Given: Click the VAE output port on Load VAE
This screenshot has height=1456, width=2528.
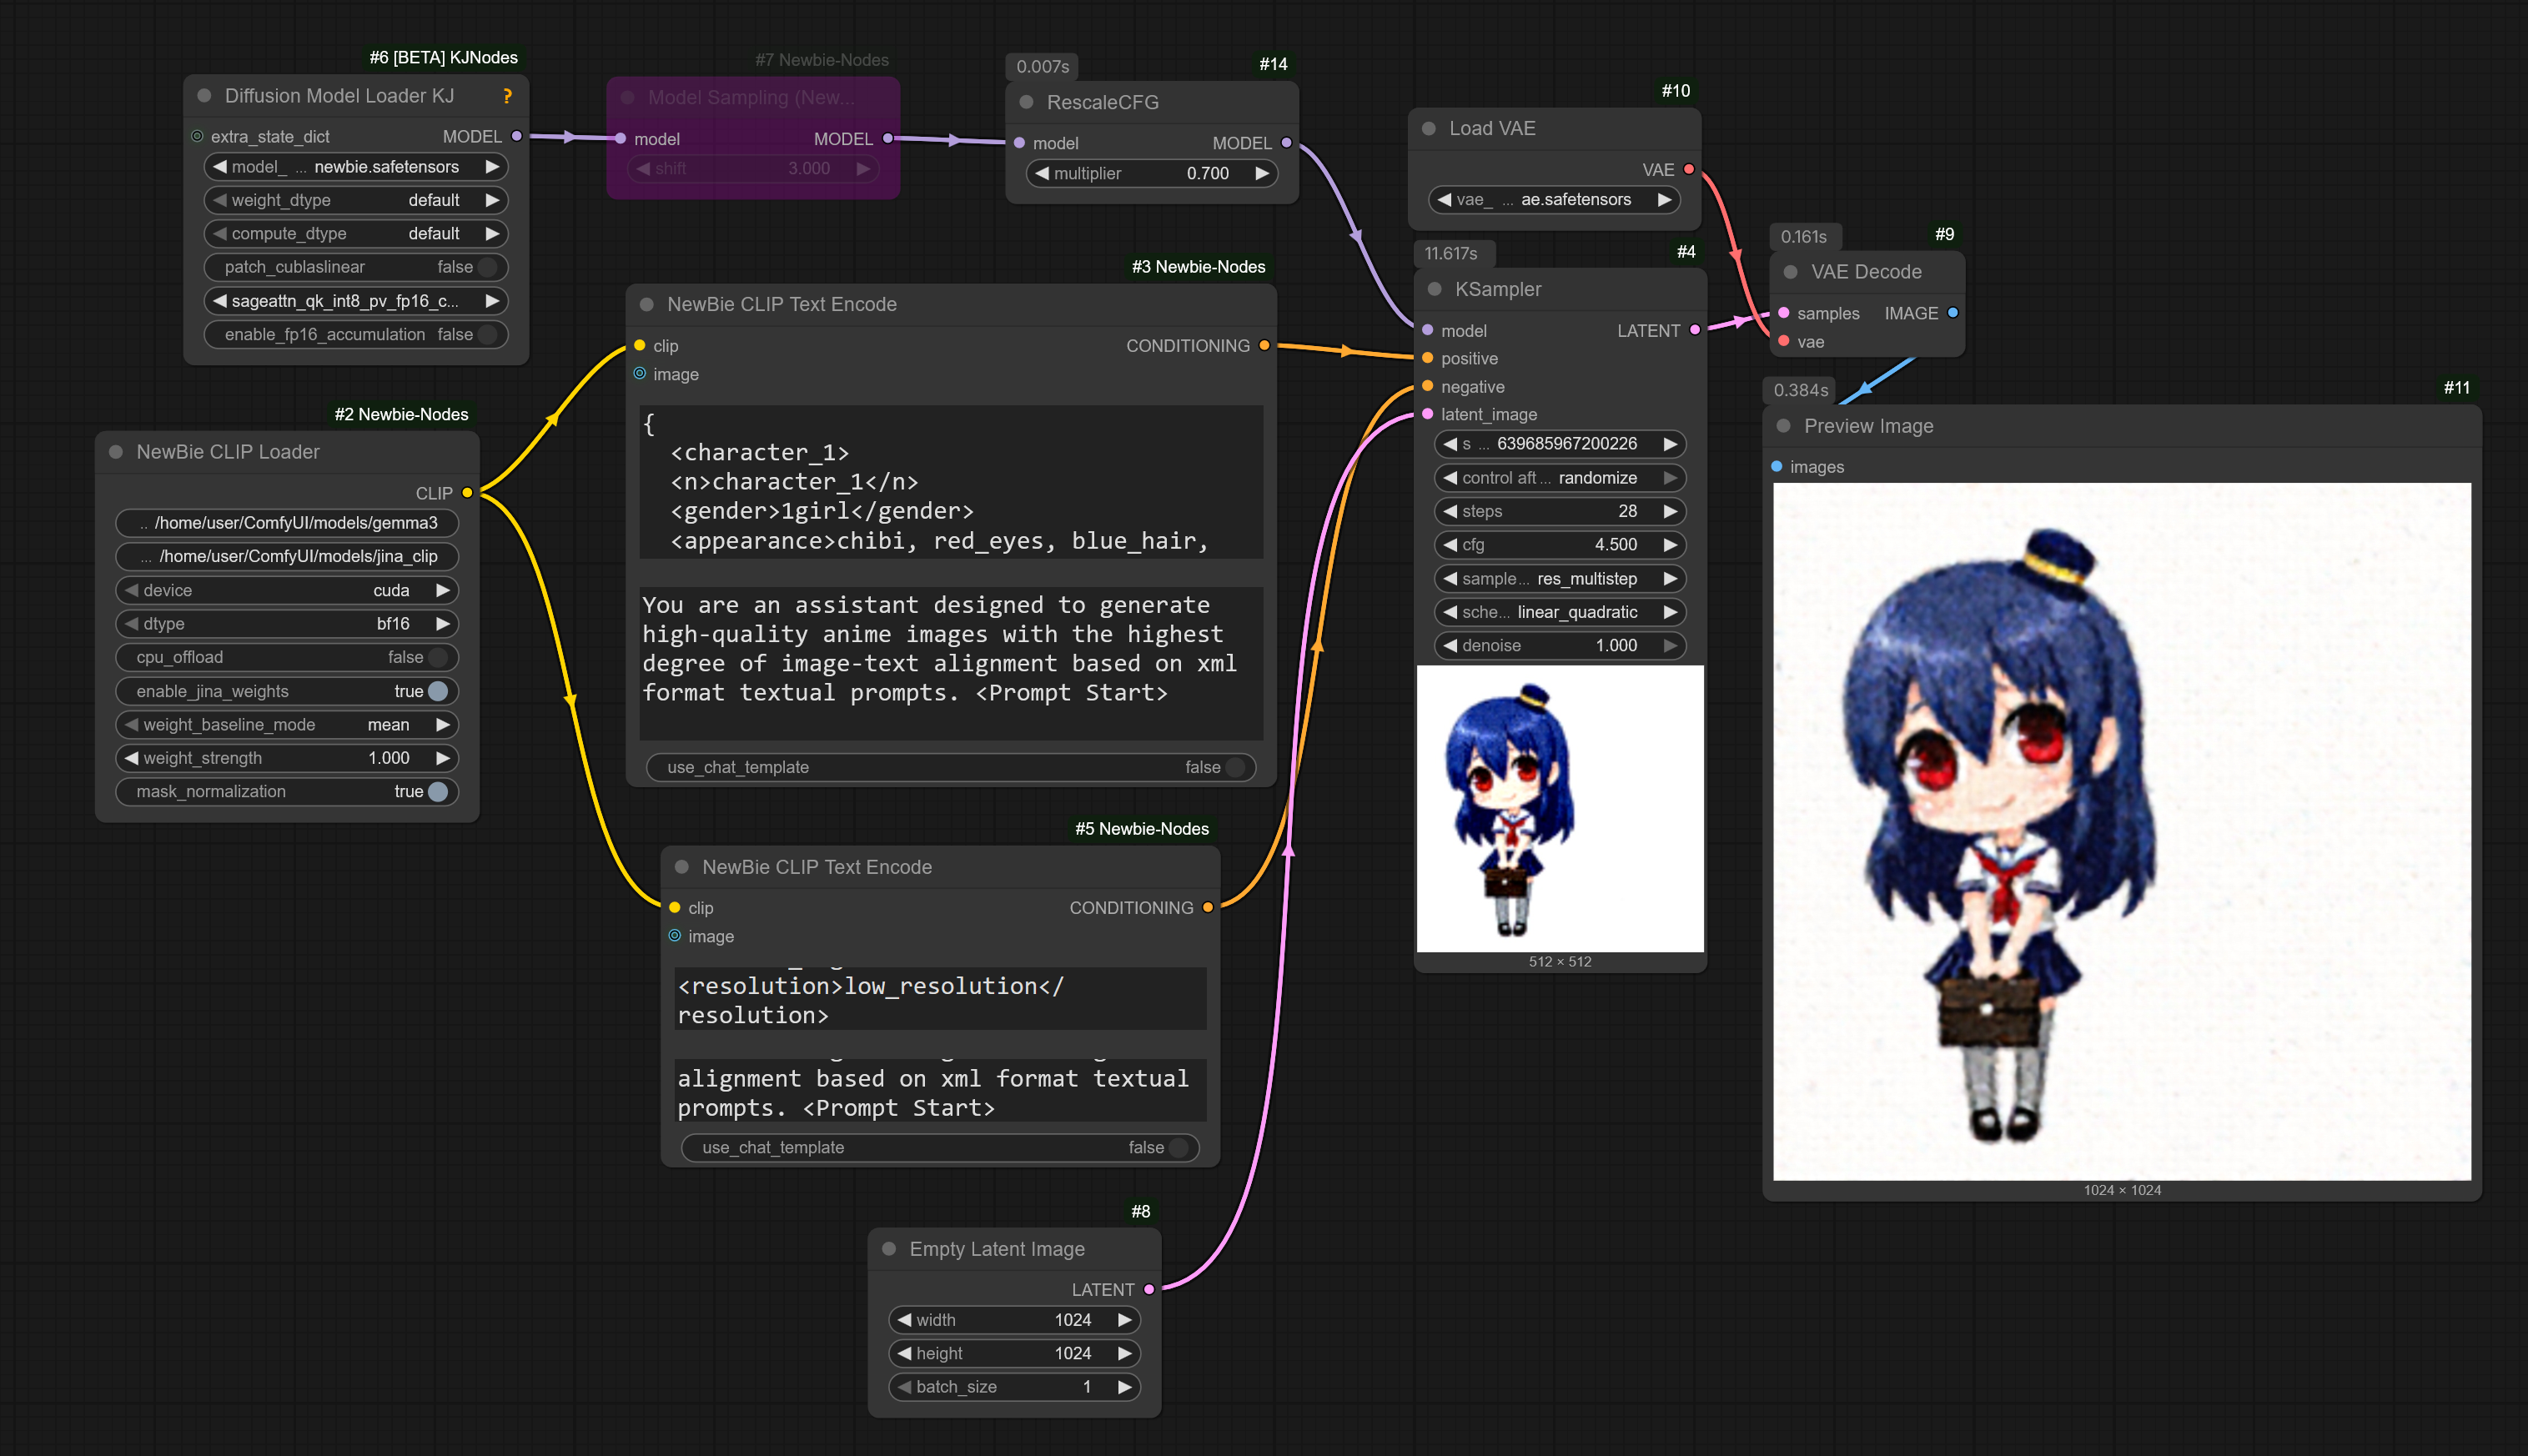Looking at the screenshot, I should (1689, 169).
